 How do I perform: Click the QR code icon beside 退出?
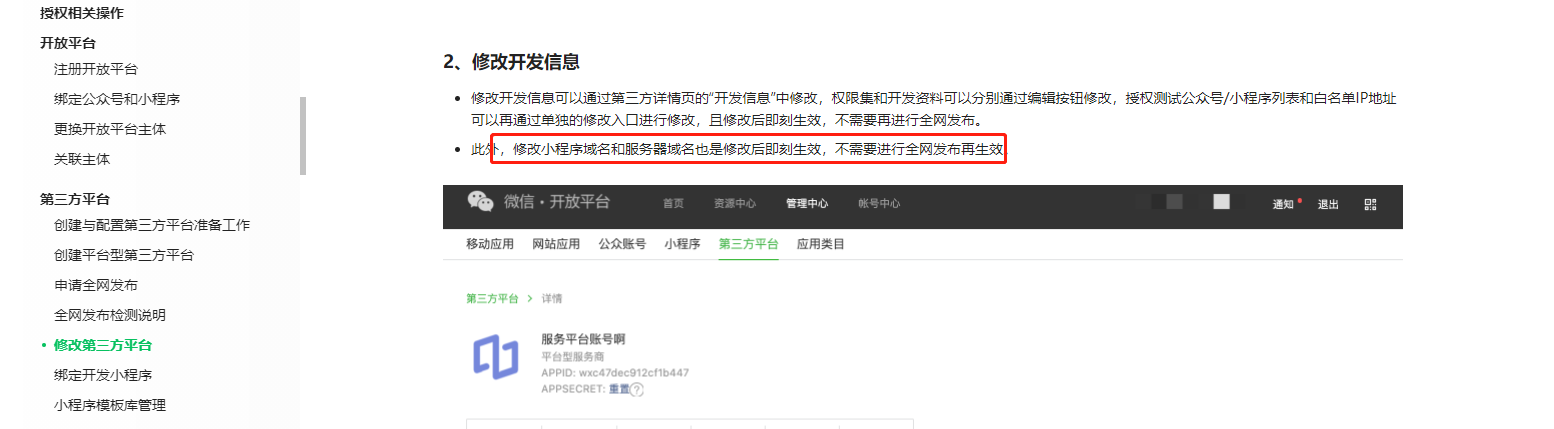point(1370,204)
